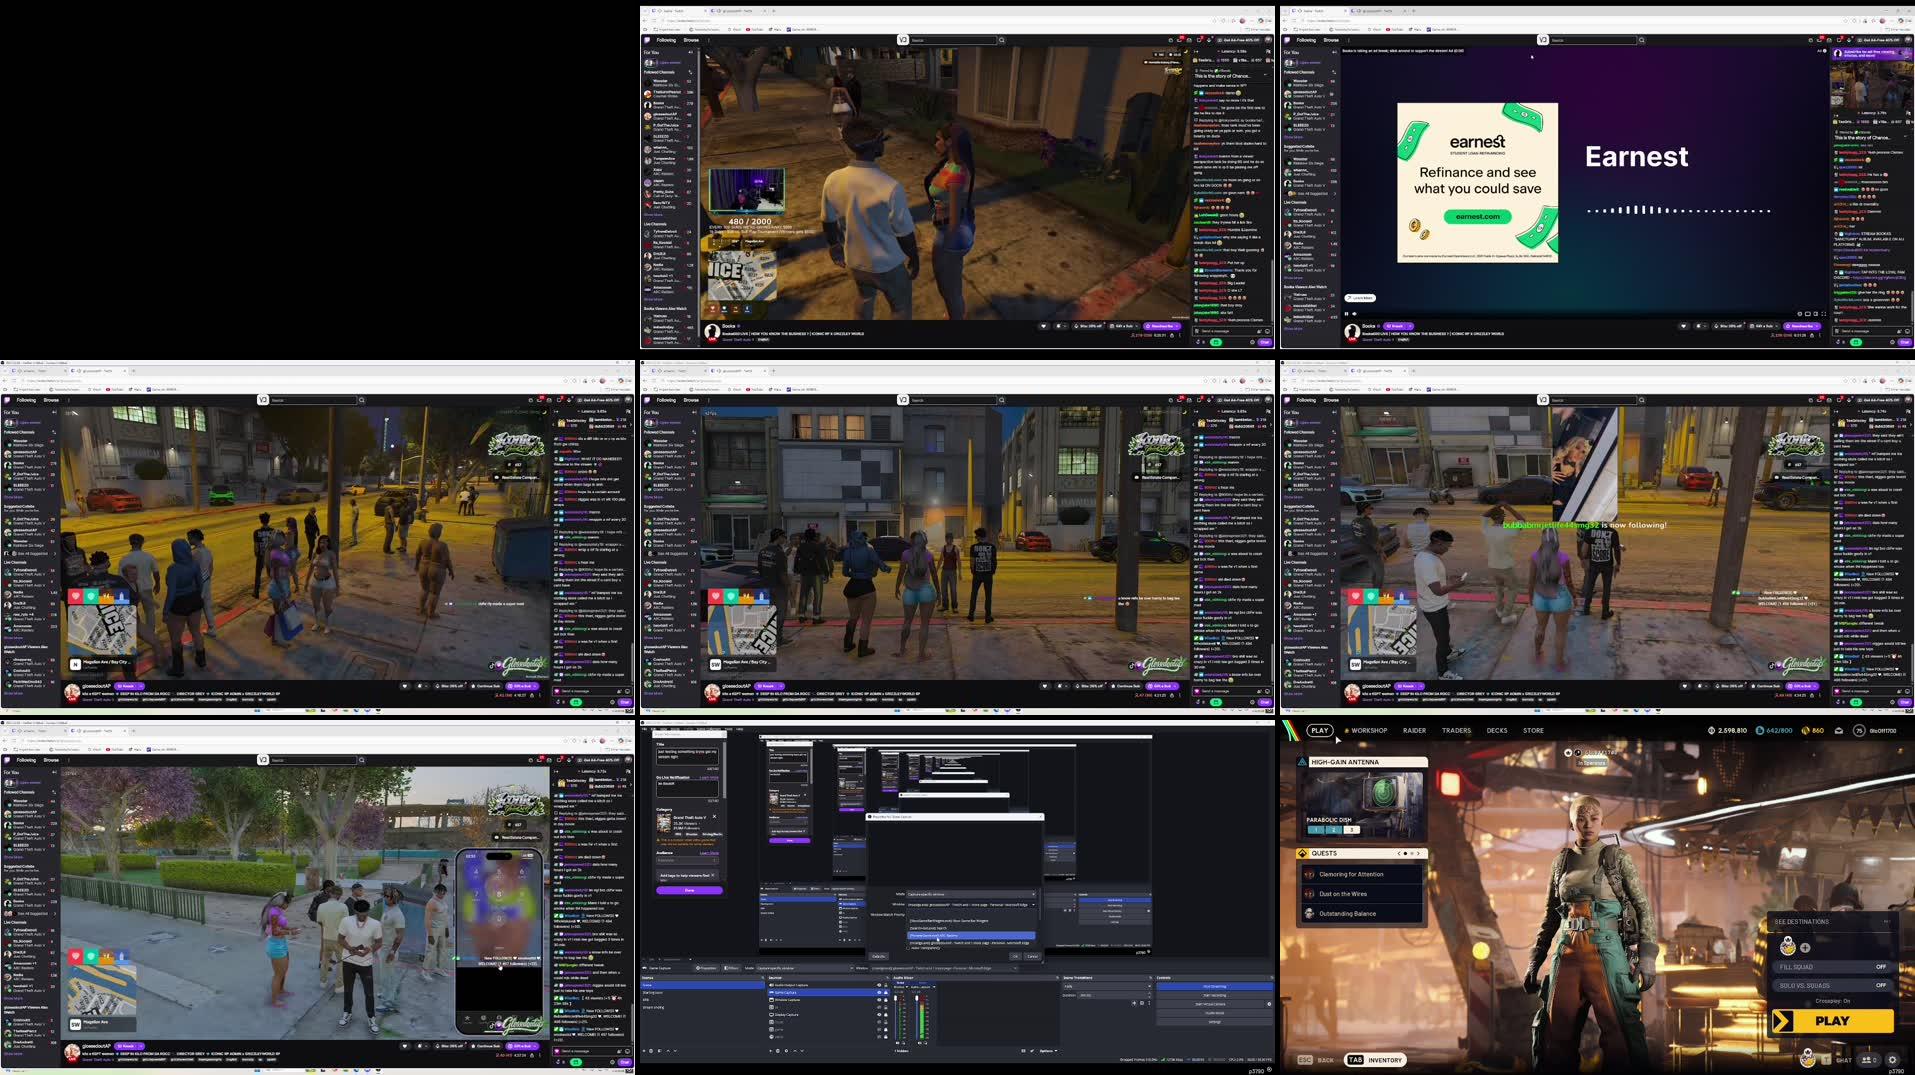Adjust transition Duration stepper in OBS
Screen dimensions: 1915x1075
[x=1149, y=995]
